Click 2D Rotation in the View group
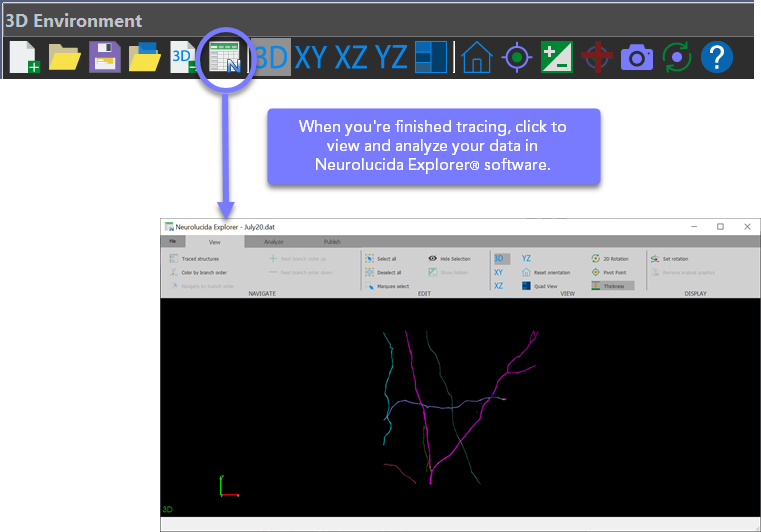 pos(610,259)
